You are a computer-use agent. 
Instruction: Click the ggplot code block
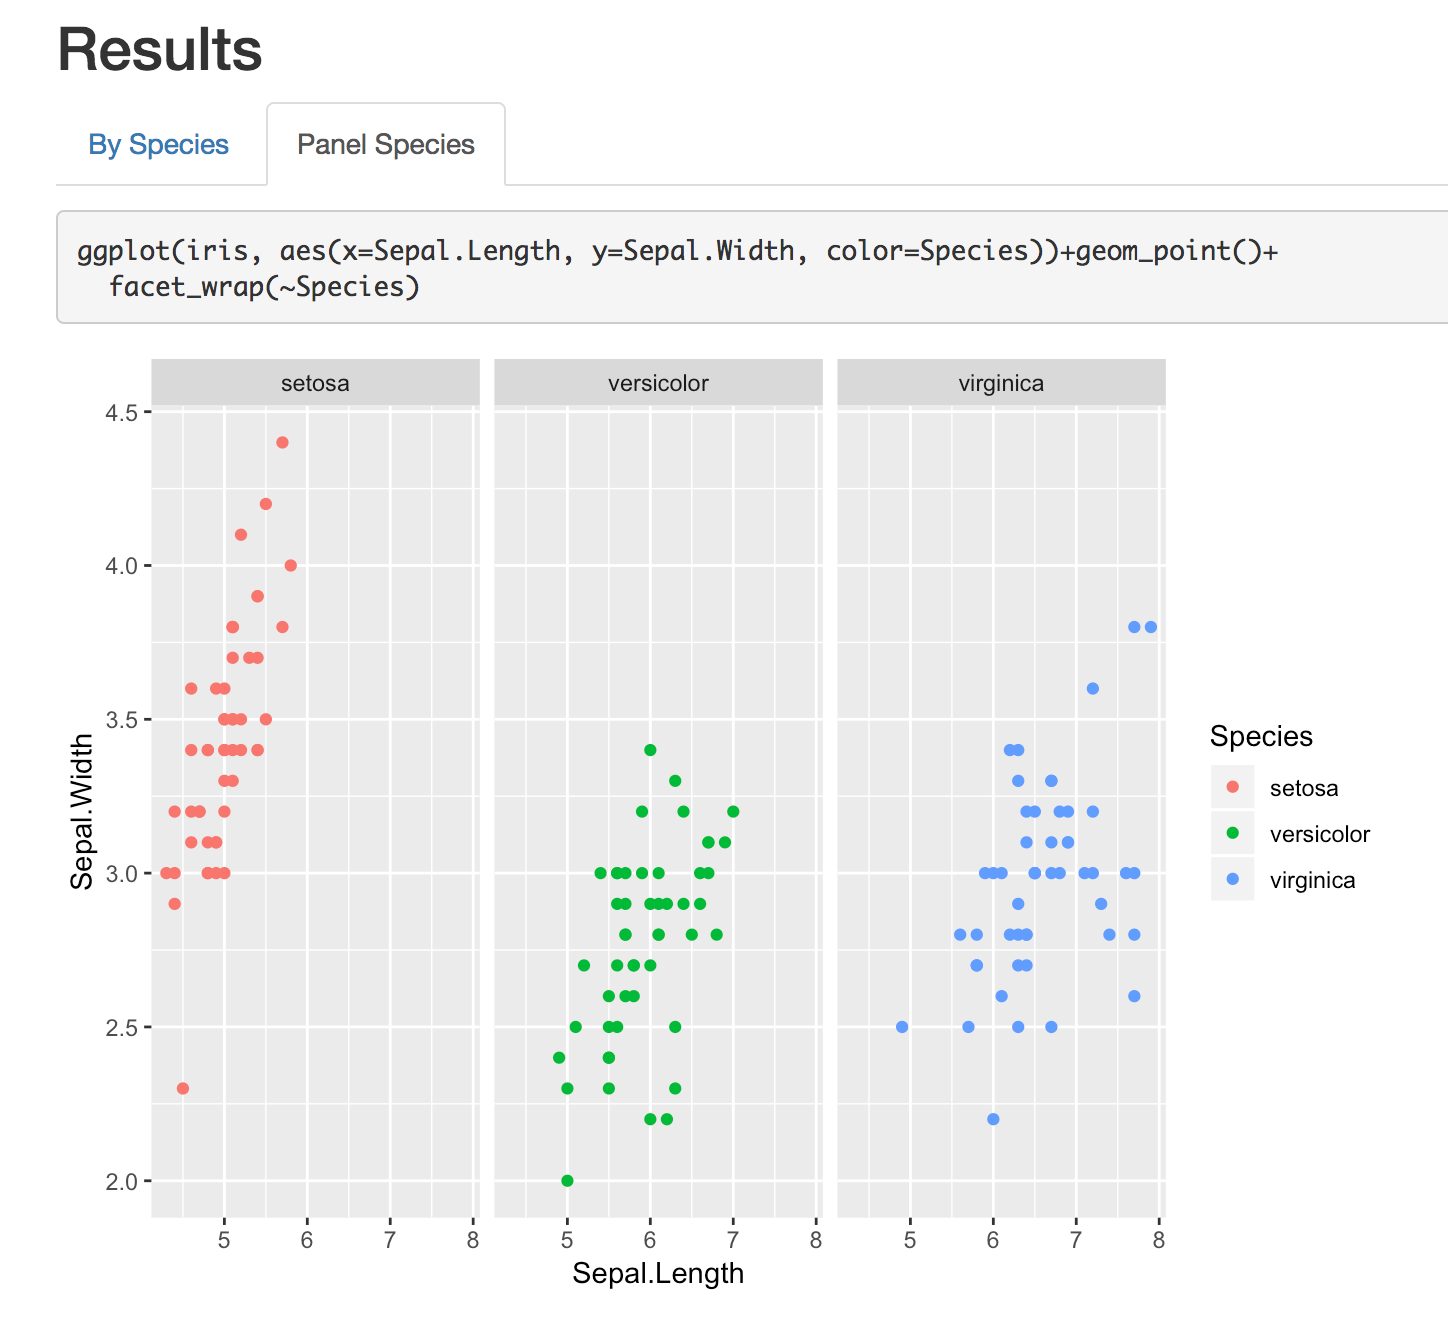tap(752, 267)
